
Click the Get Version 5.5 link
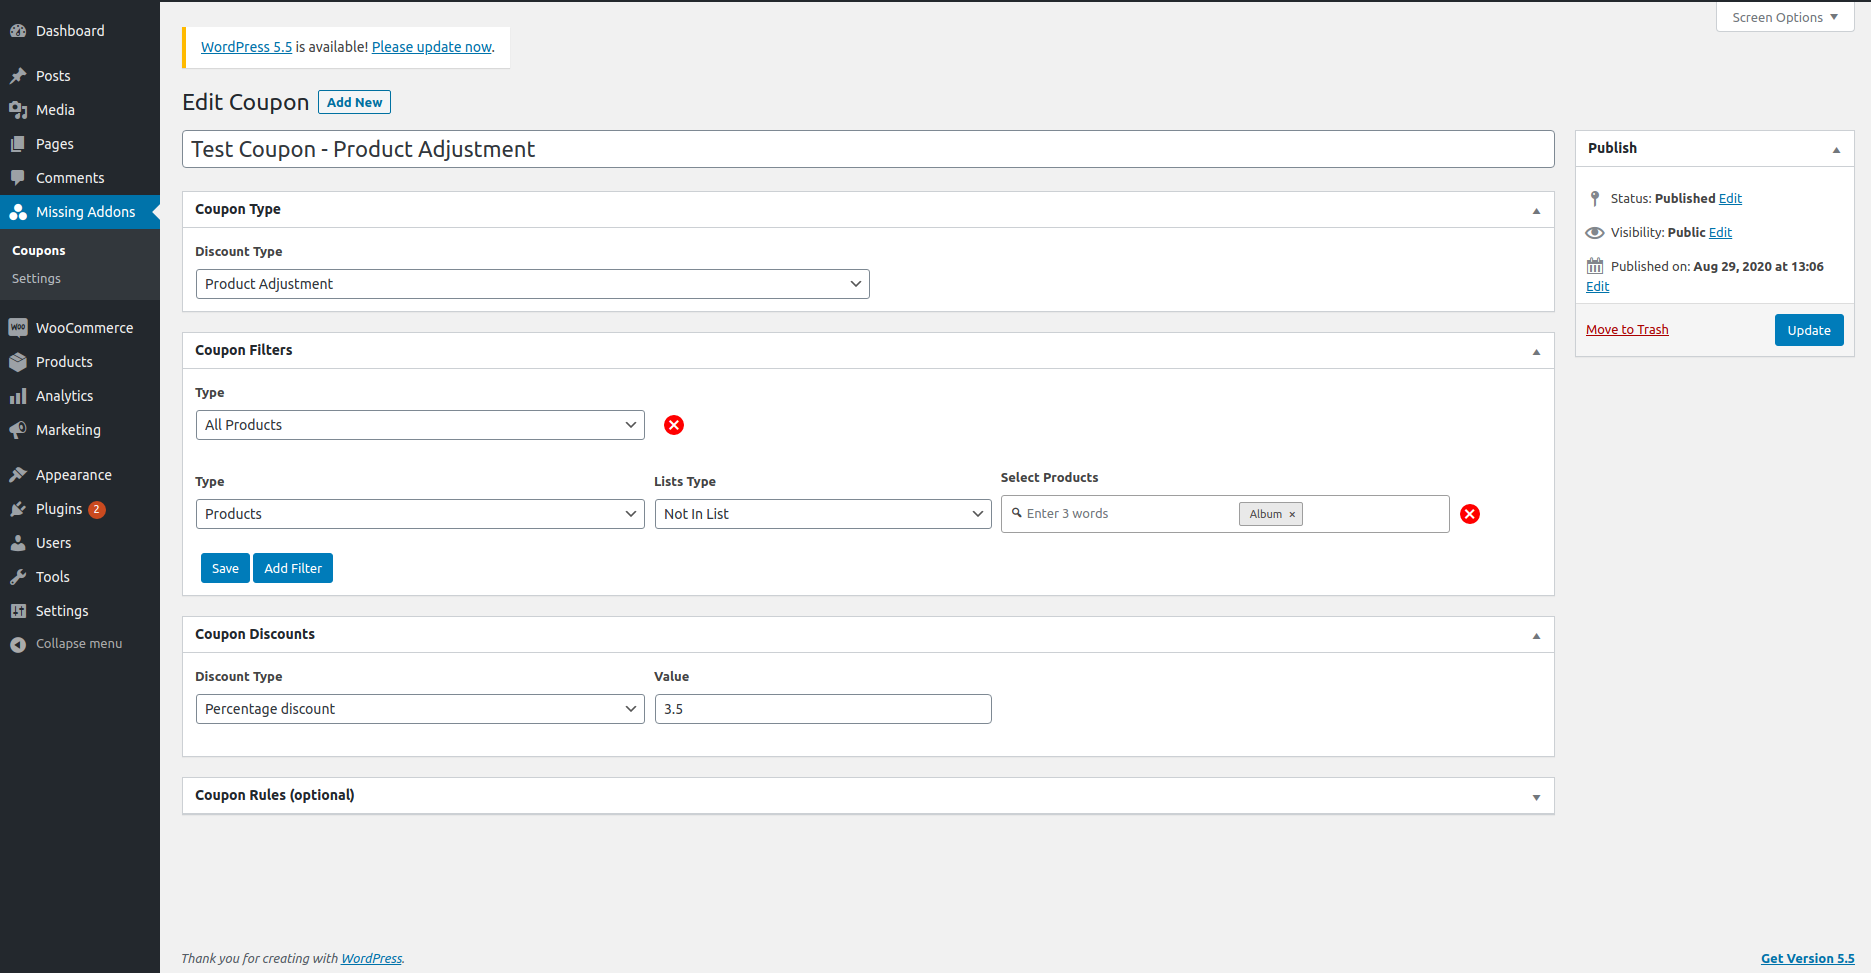pos(1808,958)
